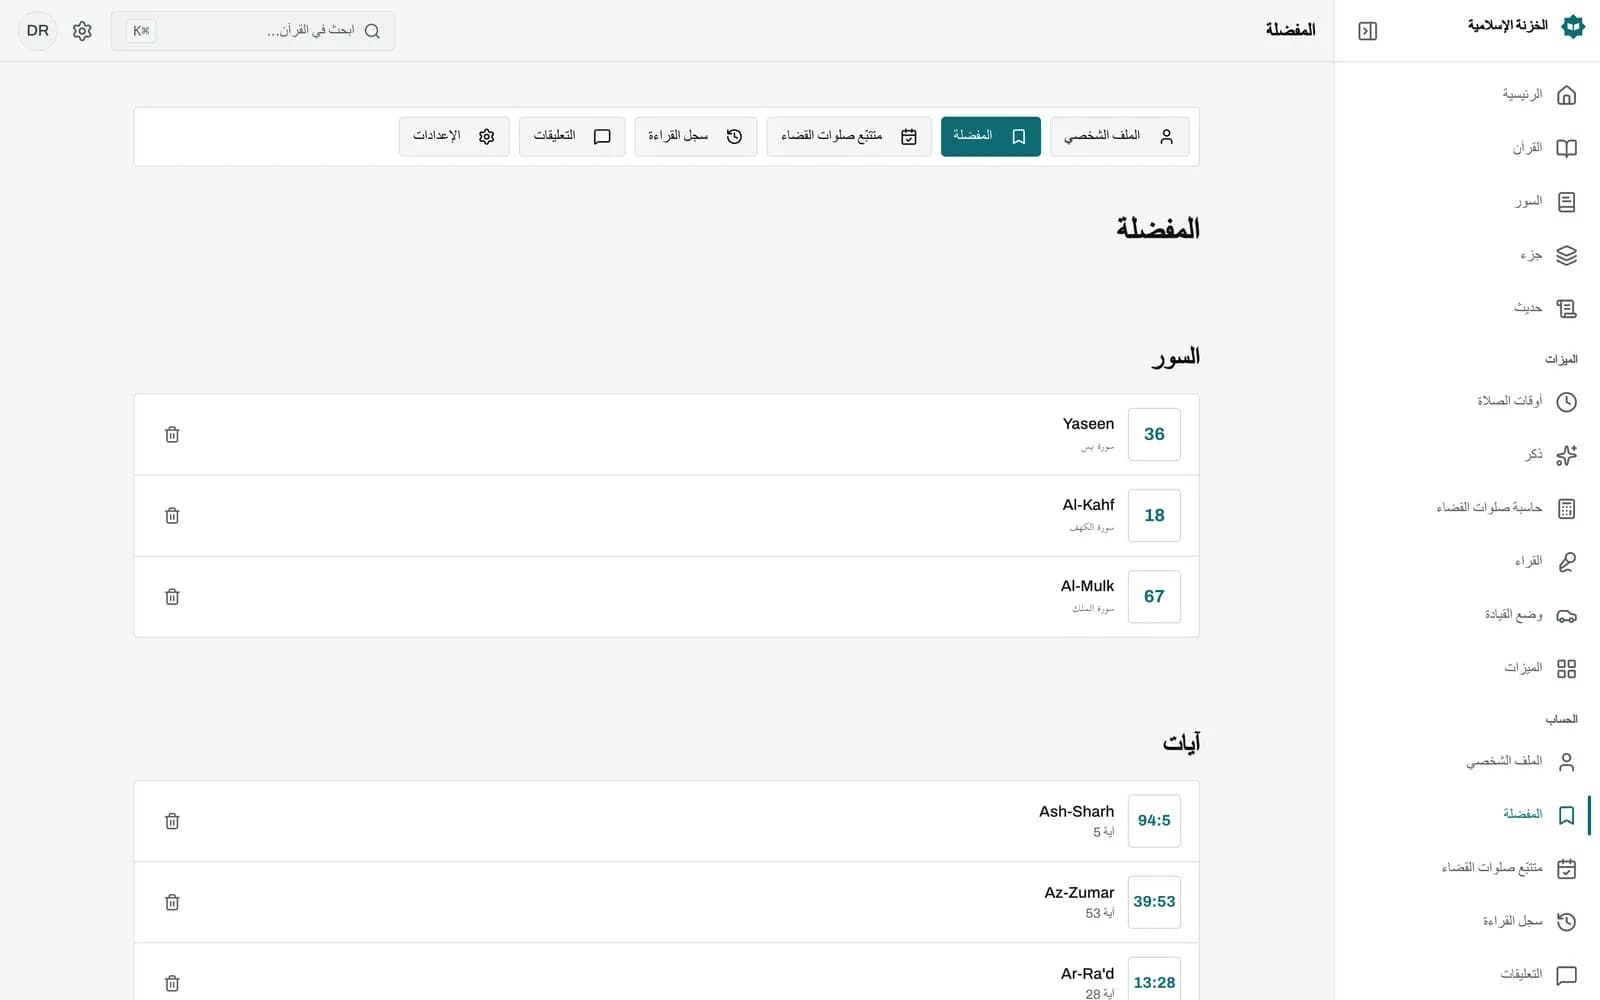Screen dimensions: 1600x1000
Task: Click the Quran search field
Action: pyautogui.click(x=253, y=31)
